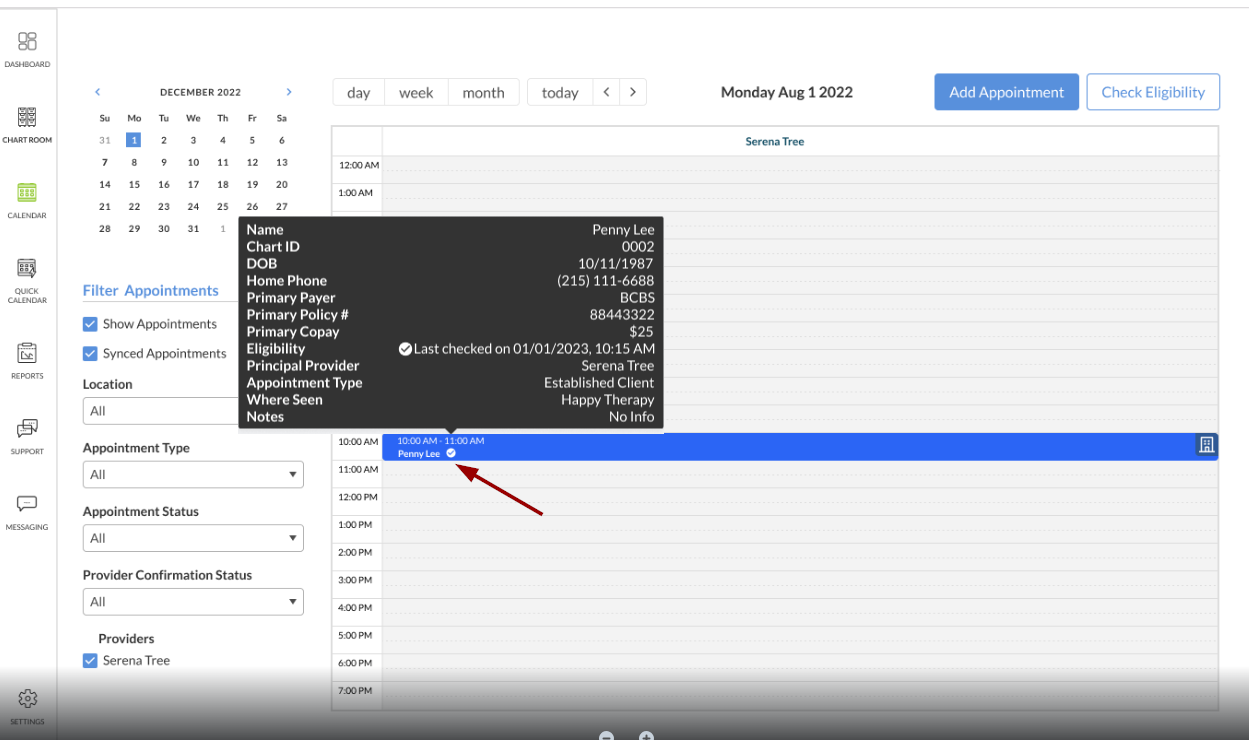Expand the Appointment Status dropdown
The height and width of the screenshot is (740, 1249).
pos(193,538)
